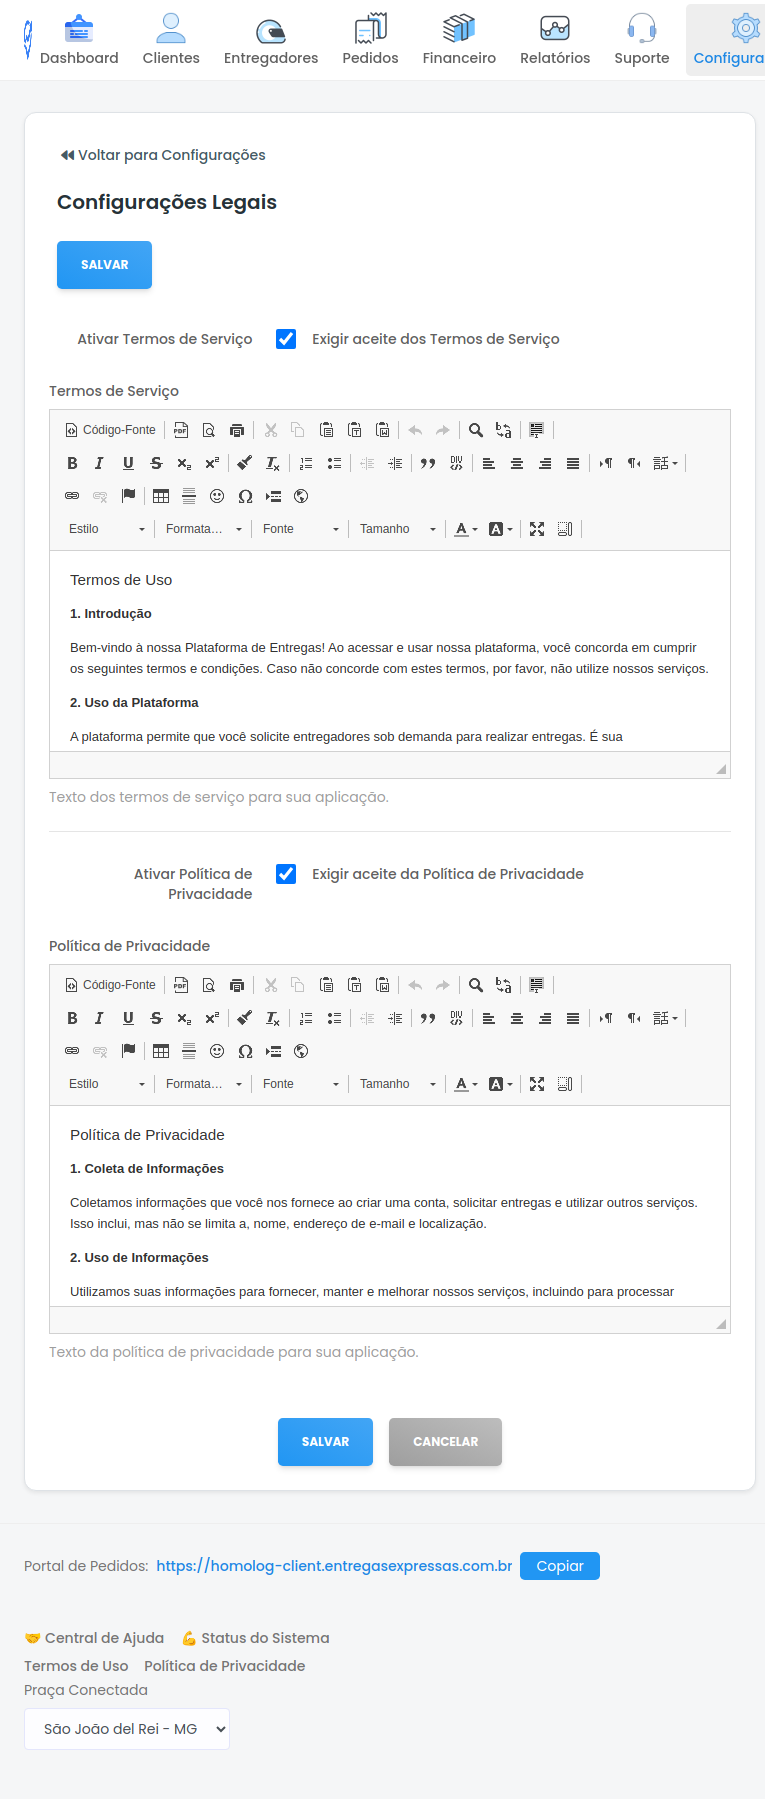Insert table in Termos de Serviço editor

[161, 496]
